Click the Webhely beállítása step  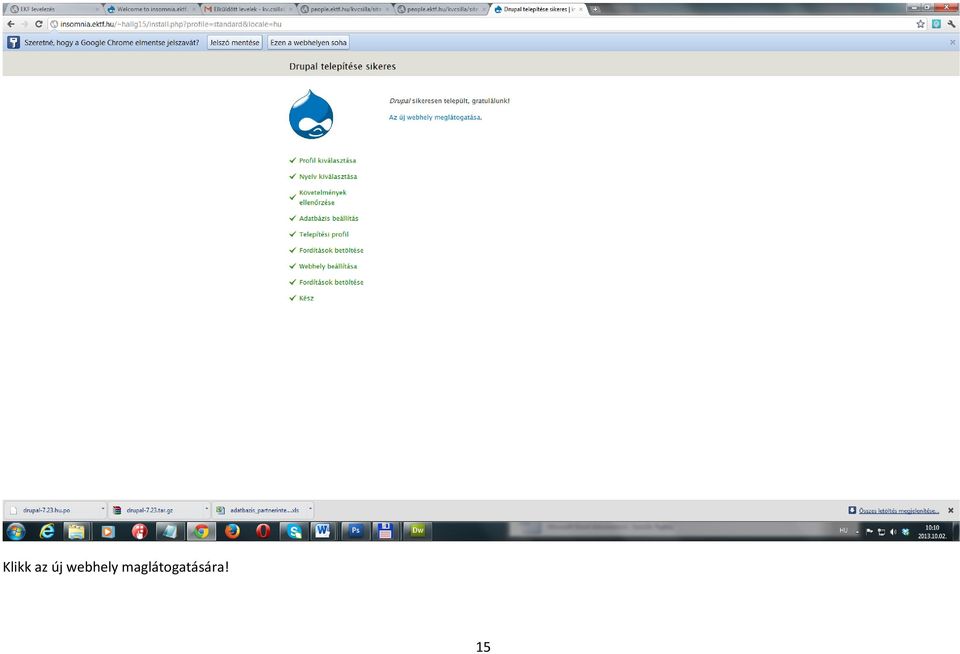point(328,266)
